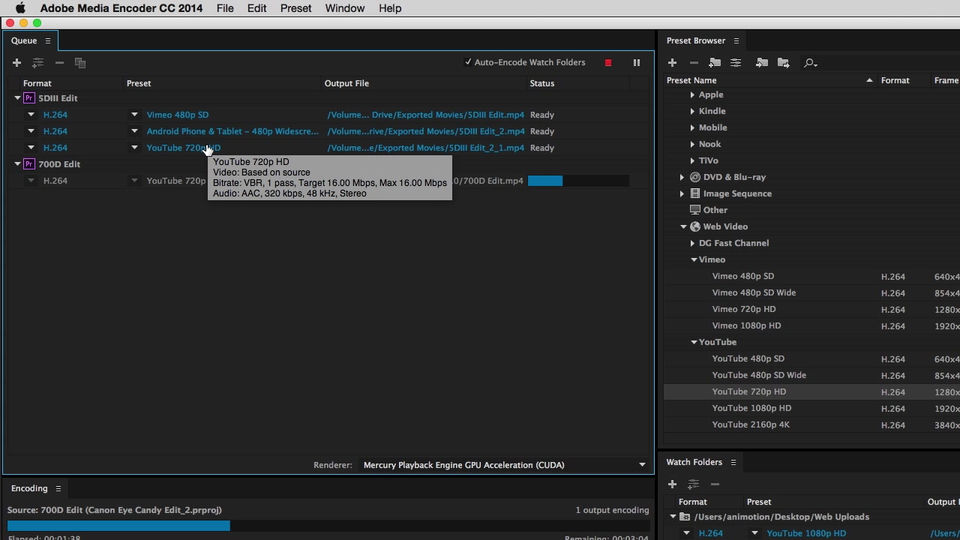Image resolution: width=960 pixels, height=540 pixels.
Task: Click delete preset minus icon in Preset Browser
Action: click(694, 62)
